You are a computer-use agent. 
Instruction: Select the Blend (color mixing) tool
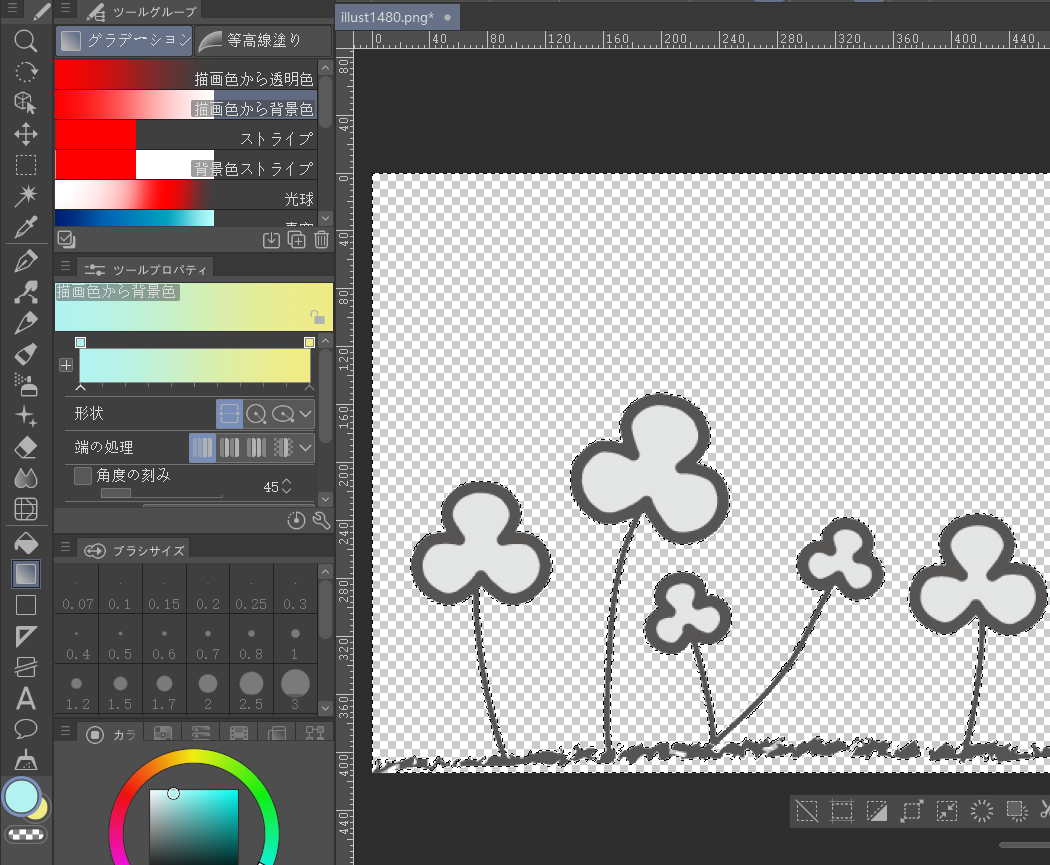point(25,478)
